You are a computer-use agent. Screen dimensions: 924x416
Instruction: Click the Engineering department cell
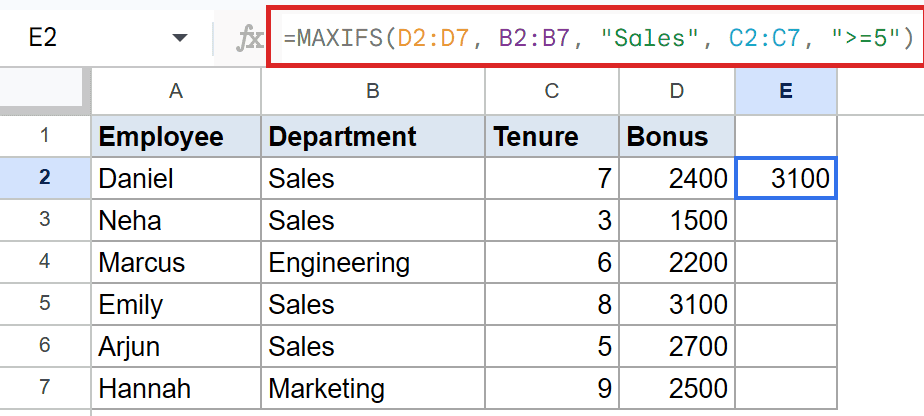[373, 262]
